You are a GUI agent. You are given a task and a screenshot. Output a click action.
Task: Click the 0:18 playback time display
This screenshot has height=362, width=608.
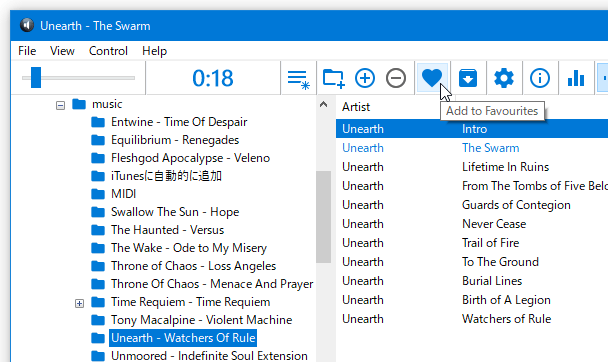(213, 78)
